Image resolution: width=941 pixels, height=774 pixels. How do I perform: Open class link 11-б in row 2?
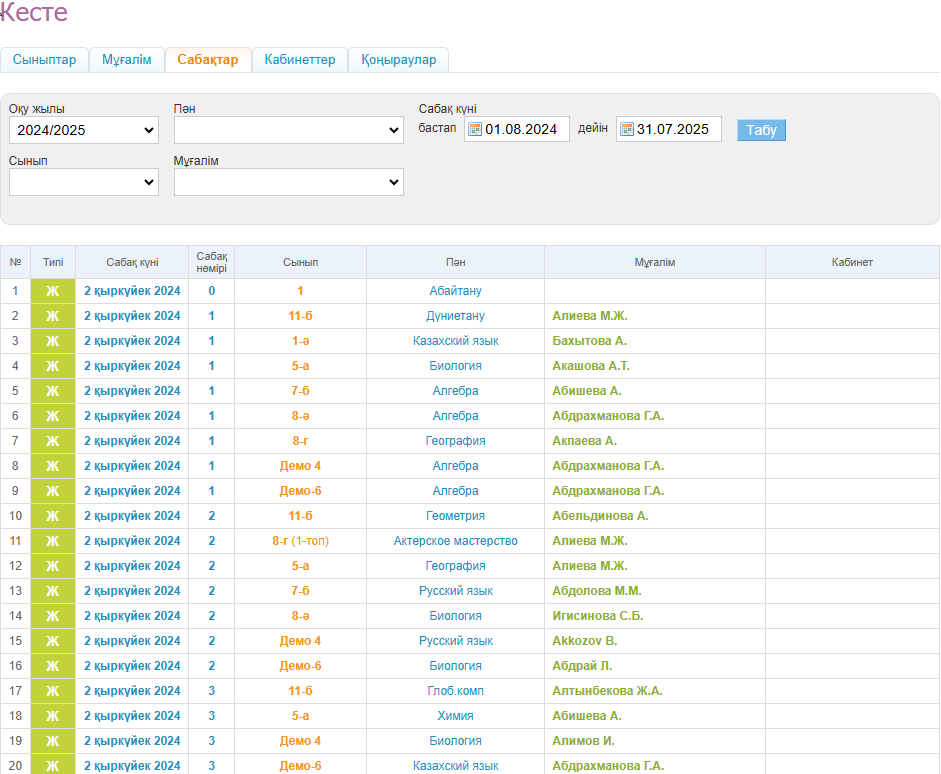300,316
